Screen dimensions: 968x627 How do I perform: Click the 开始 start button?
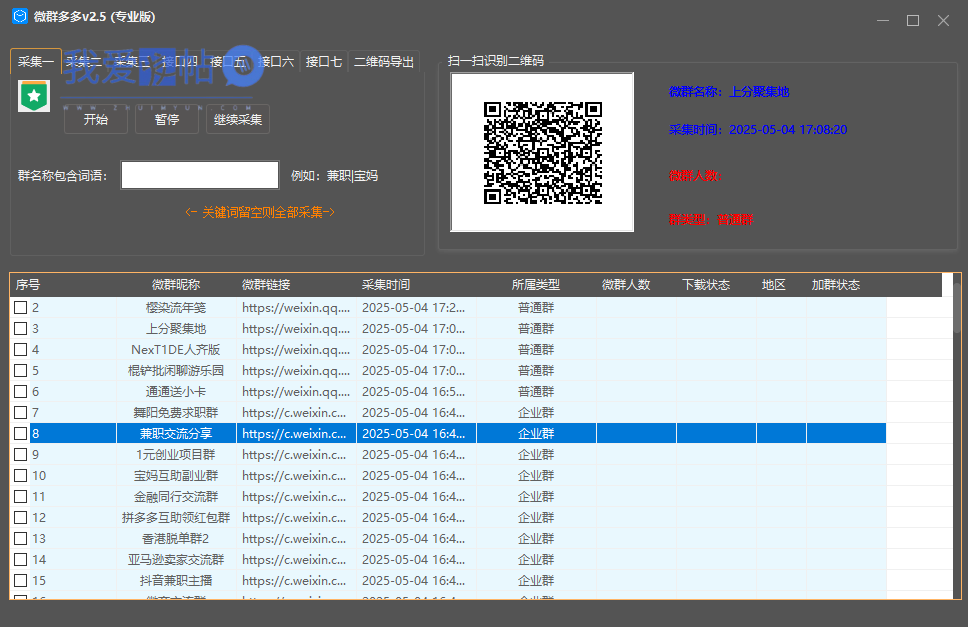[x=96, y=119]
